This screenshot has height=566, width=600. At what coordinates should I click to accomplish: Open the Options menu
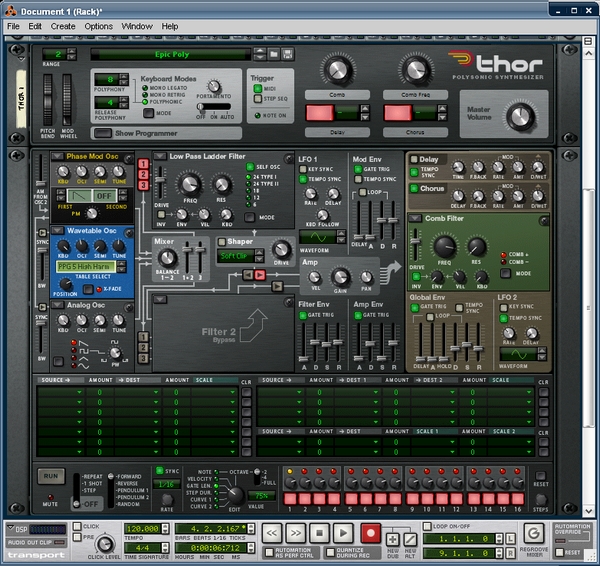[99, 26]
